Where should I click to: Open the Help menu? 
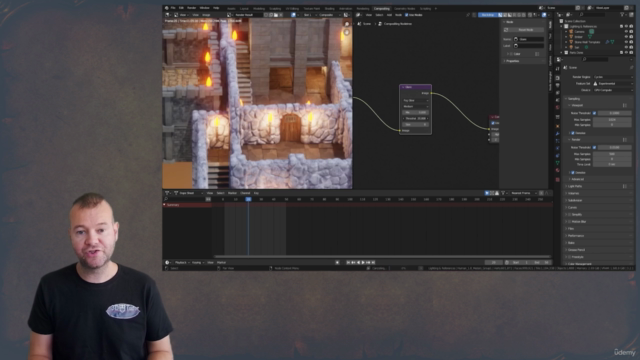point(216,8)
